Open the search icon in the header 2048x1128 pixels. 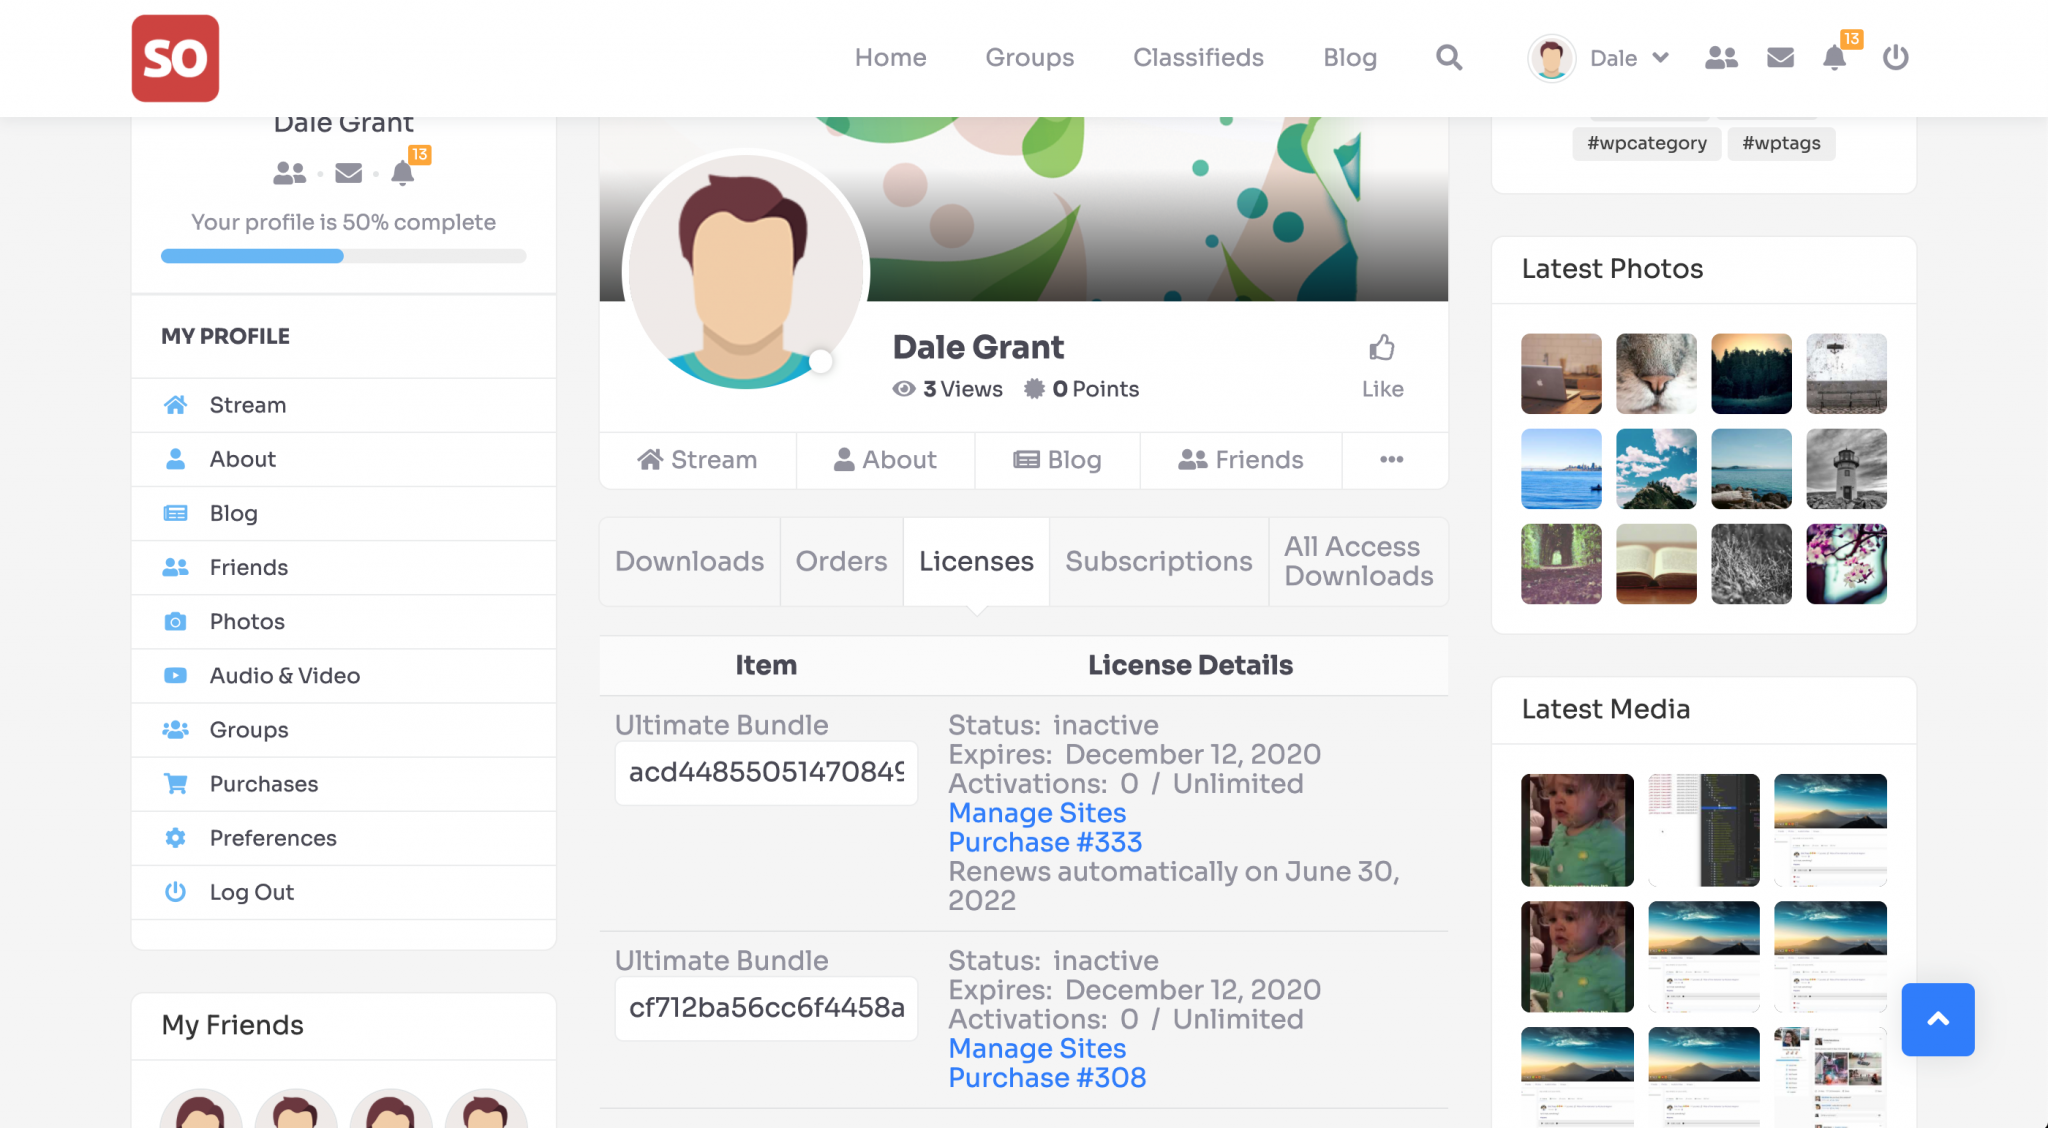[1448, 57]
